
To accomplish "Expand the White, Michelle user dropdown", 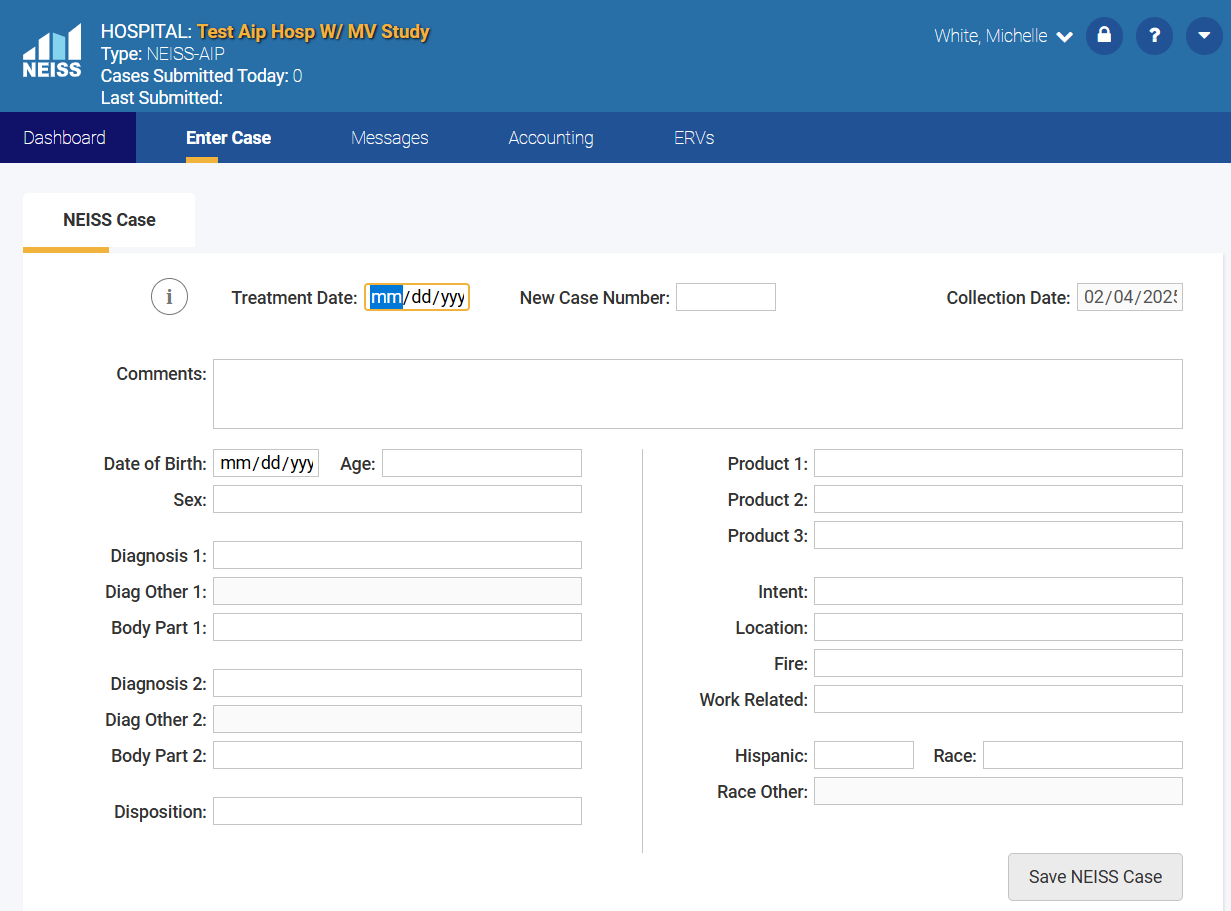I will coord(1003,36).
